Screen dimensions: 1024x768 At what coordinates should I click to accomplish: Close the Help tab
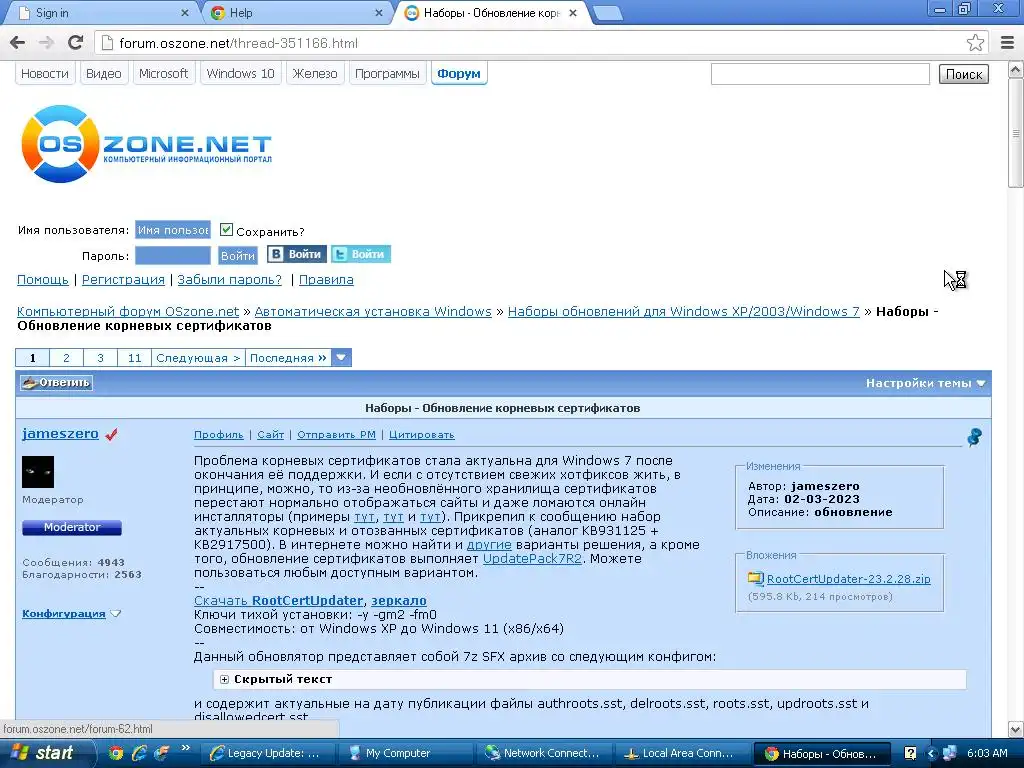click(379, 13)
